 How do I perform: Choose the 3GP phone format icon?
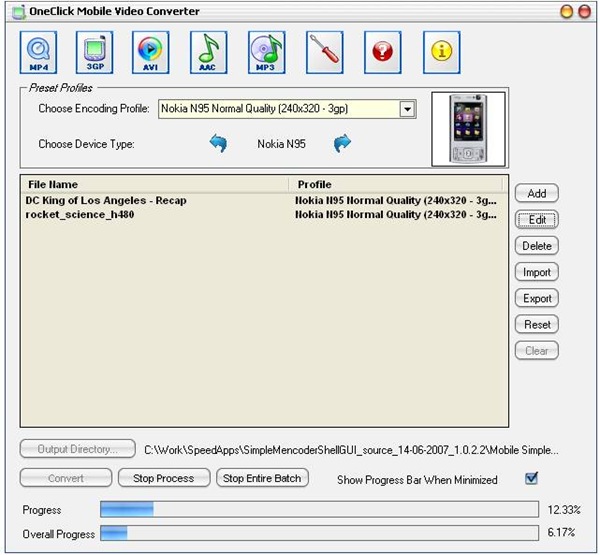click(95, 52)
